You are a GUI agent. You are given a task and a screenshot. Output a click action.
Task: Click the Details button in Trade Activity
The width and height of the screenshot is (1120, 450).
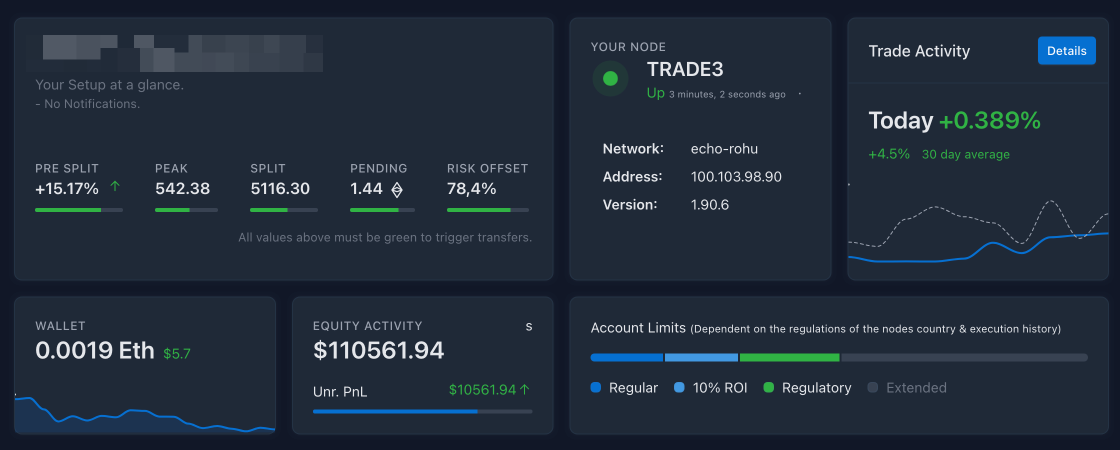click(x=1066, y=51)
